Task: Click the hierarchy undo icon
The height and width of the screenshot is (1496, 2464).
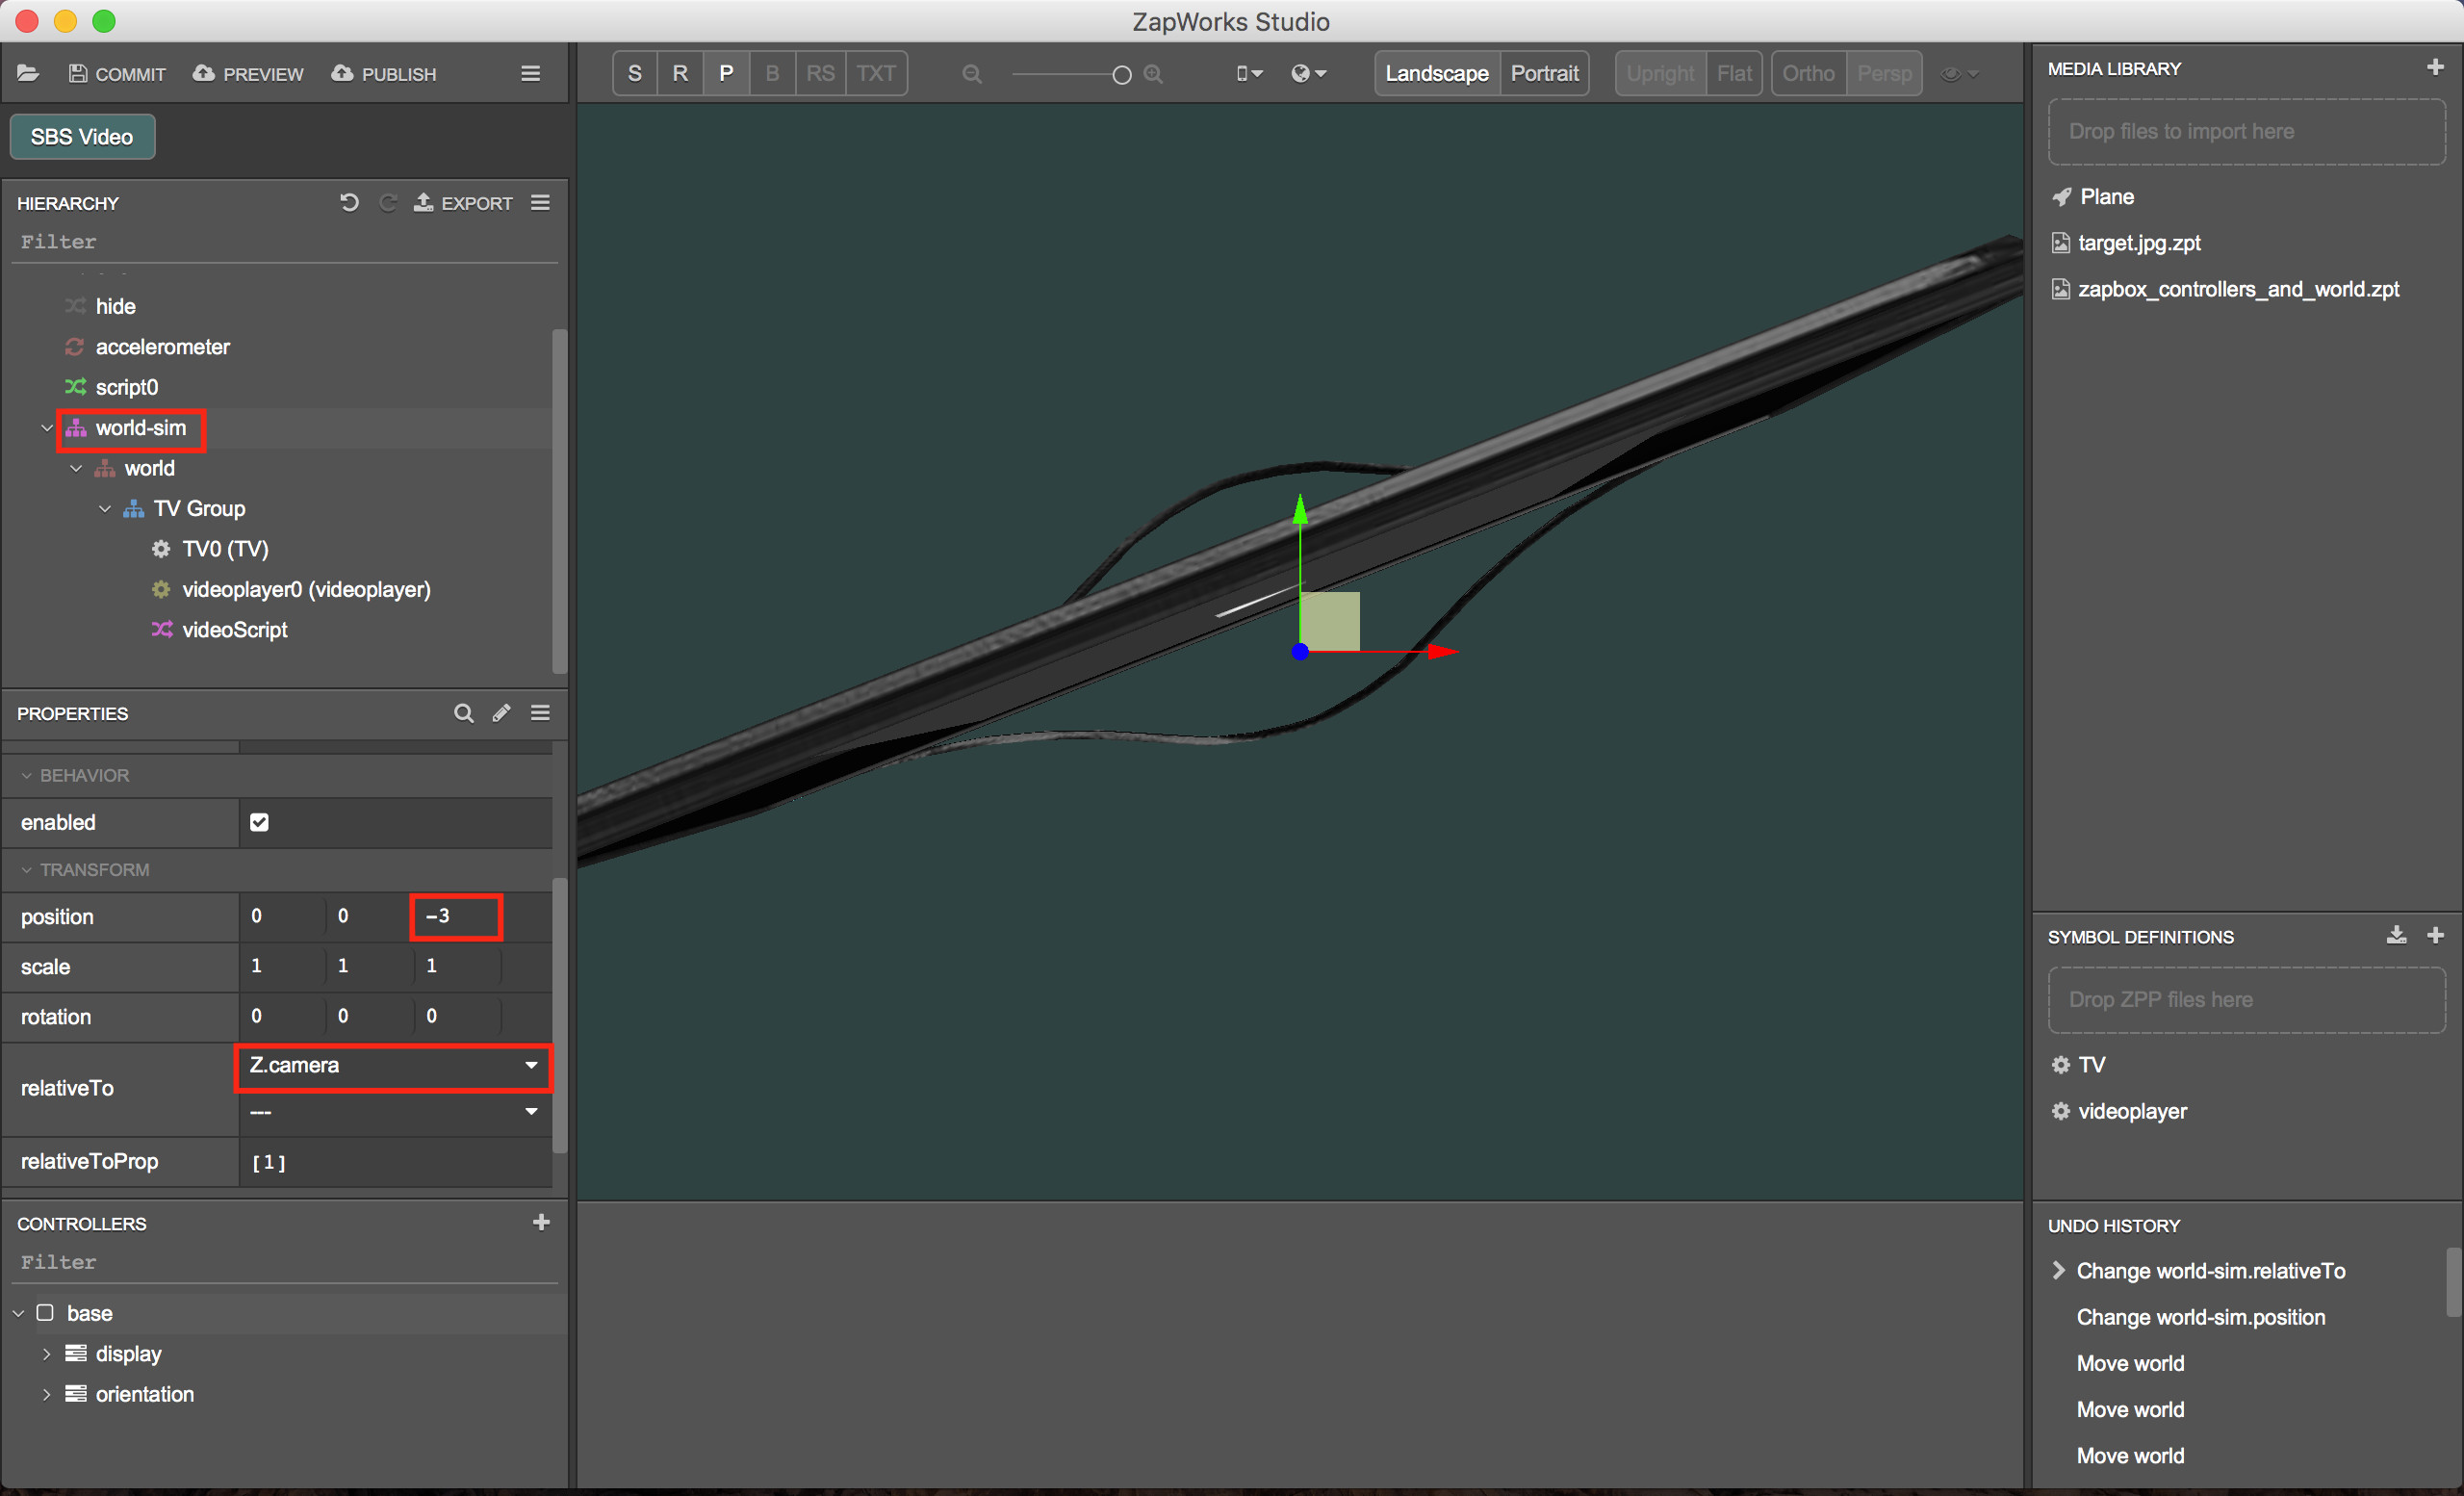Action: coord(348,203)
